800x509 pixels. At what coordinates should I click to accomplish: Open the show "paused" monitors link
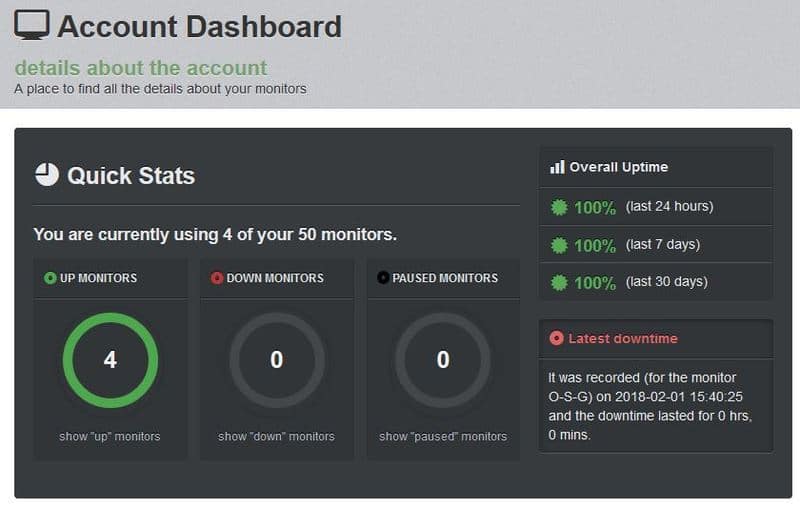coord(443,437)
